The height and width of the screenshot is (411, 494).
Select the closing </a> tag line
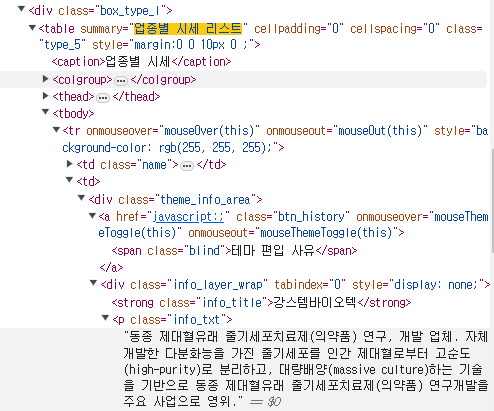click(111, 267)
